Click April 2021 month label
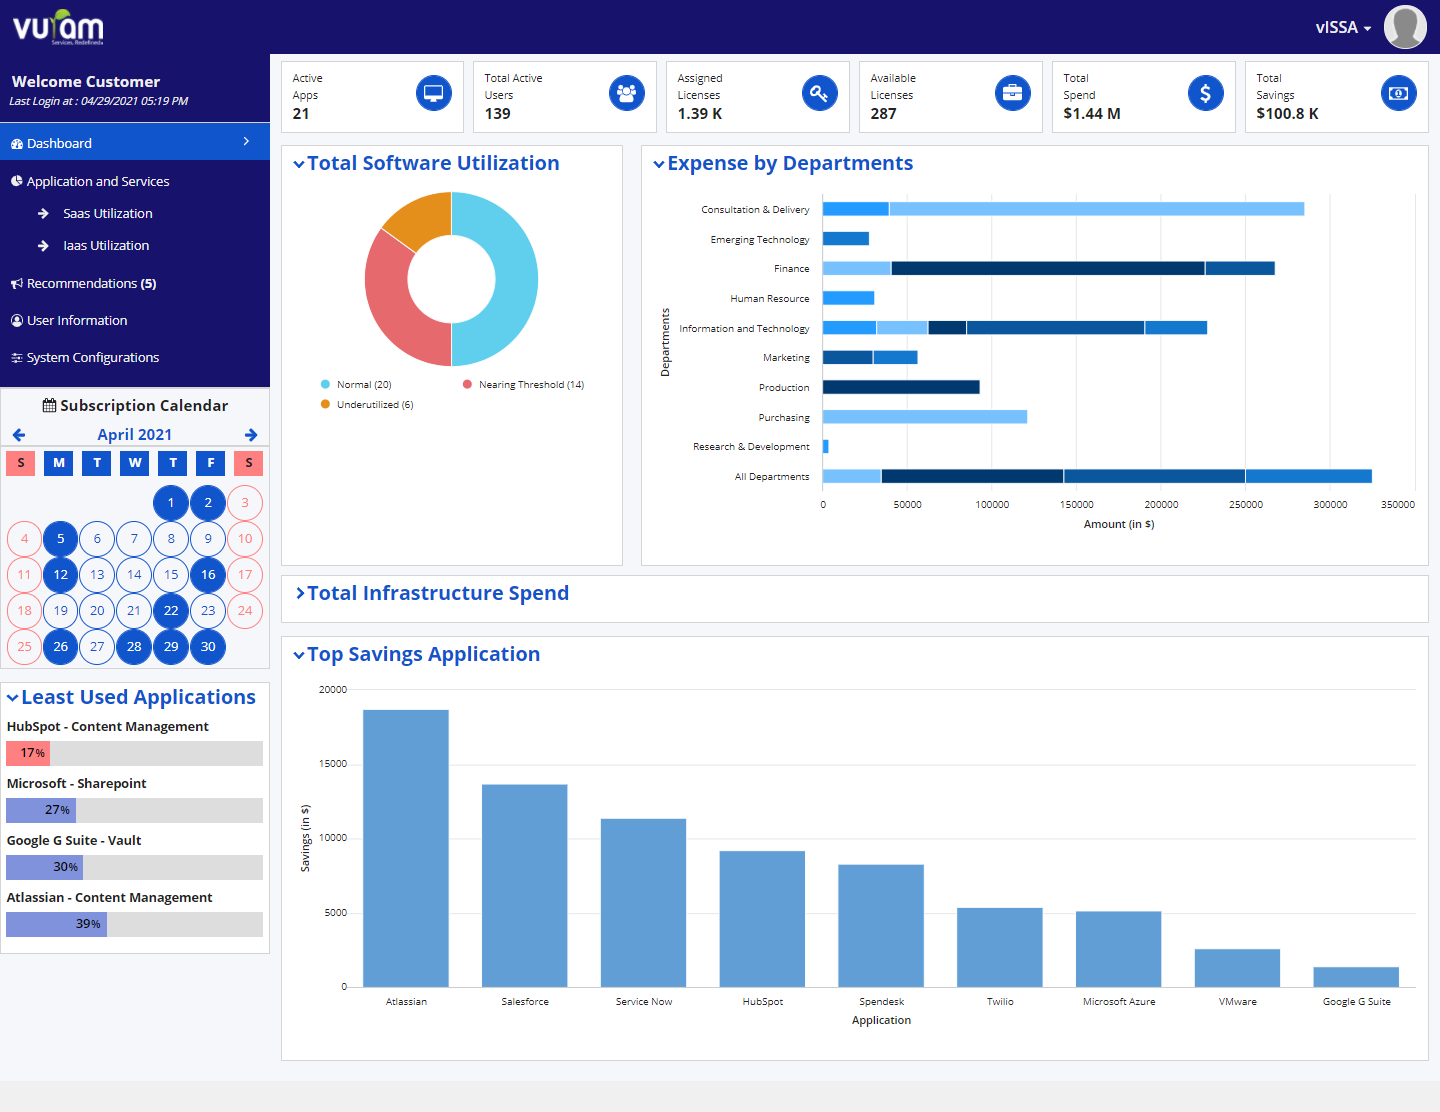 (x=135, y=435)
